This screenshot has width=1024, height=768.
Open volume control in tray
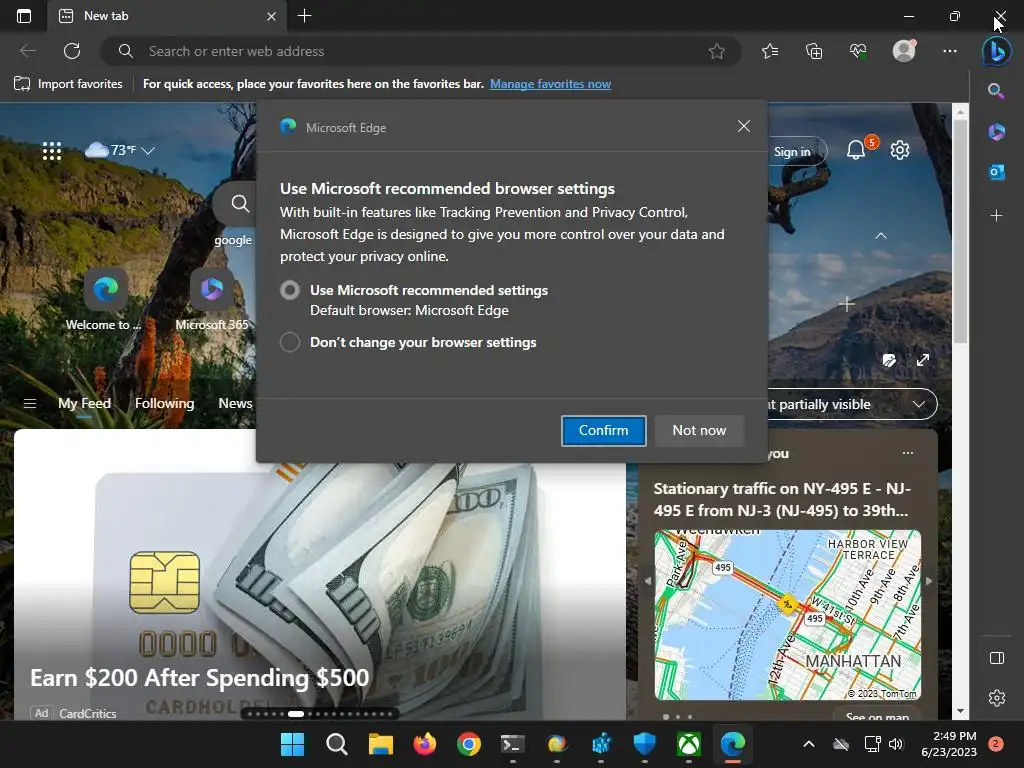(895, 744)
